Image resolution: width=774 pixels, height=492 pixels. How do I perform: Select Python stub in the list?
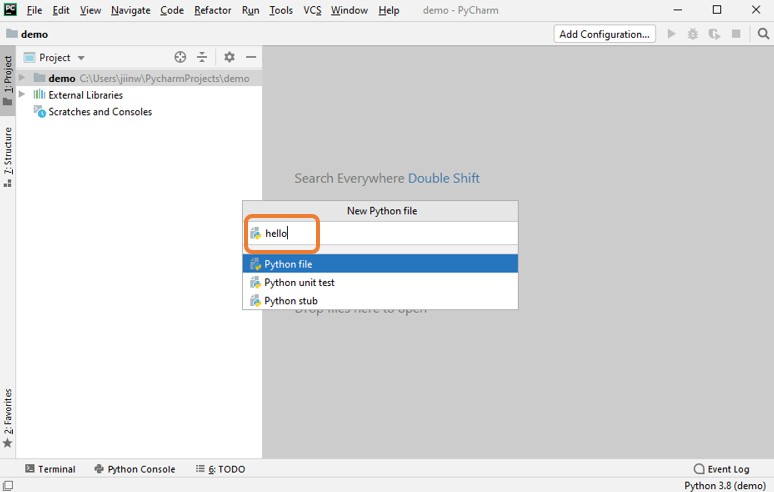pyautogui.click(x=380, y=301)
